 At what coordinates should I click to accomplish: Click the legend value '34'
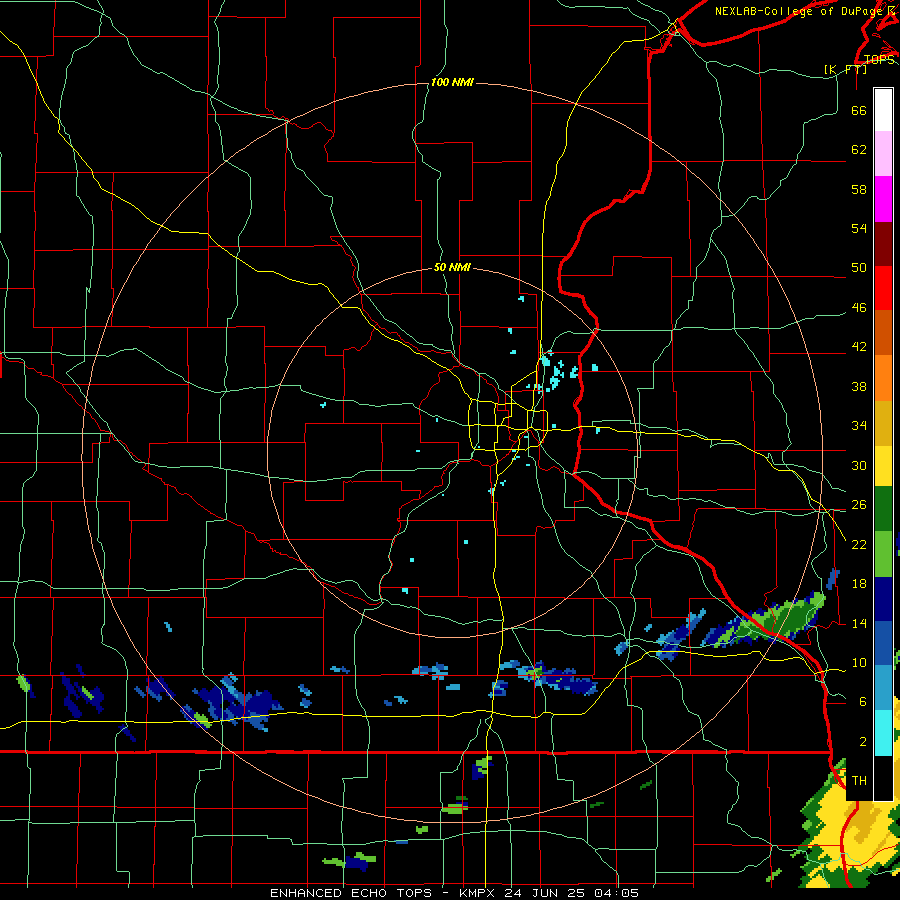(x=859, y=426)
